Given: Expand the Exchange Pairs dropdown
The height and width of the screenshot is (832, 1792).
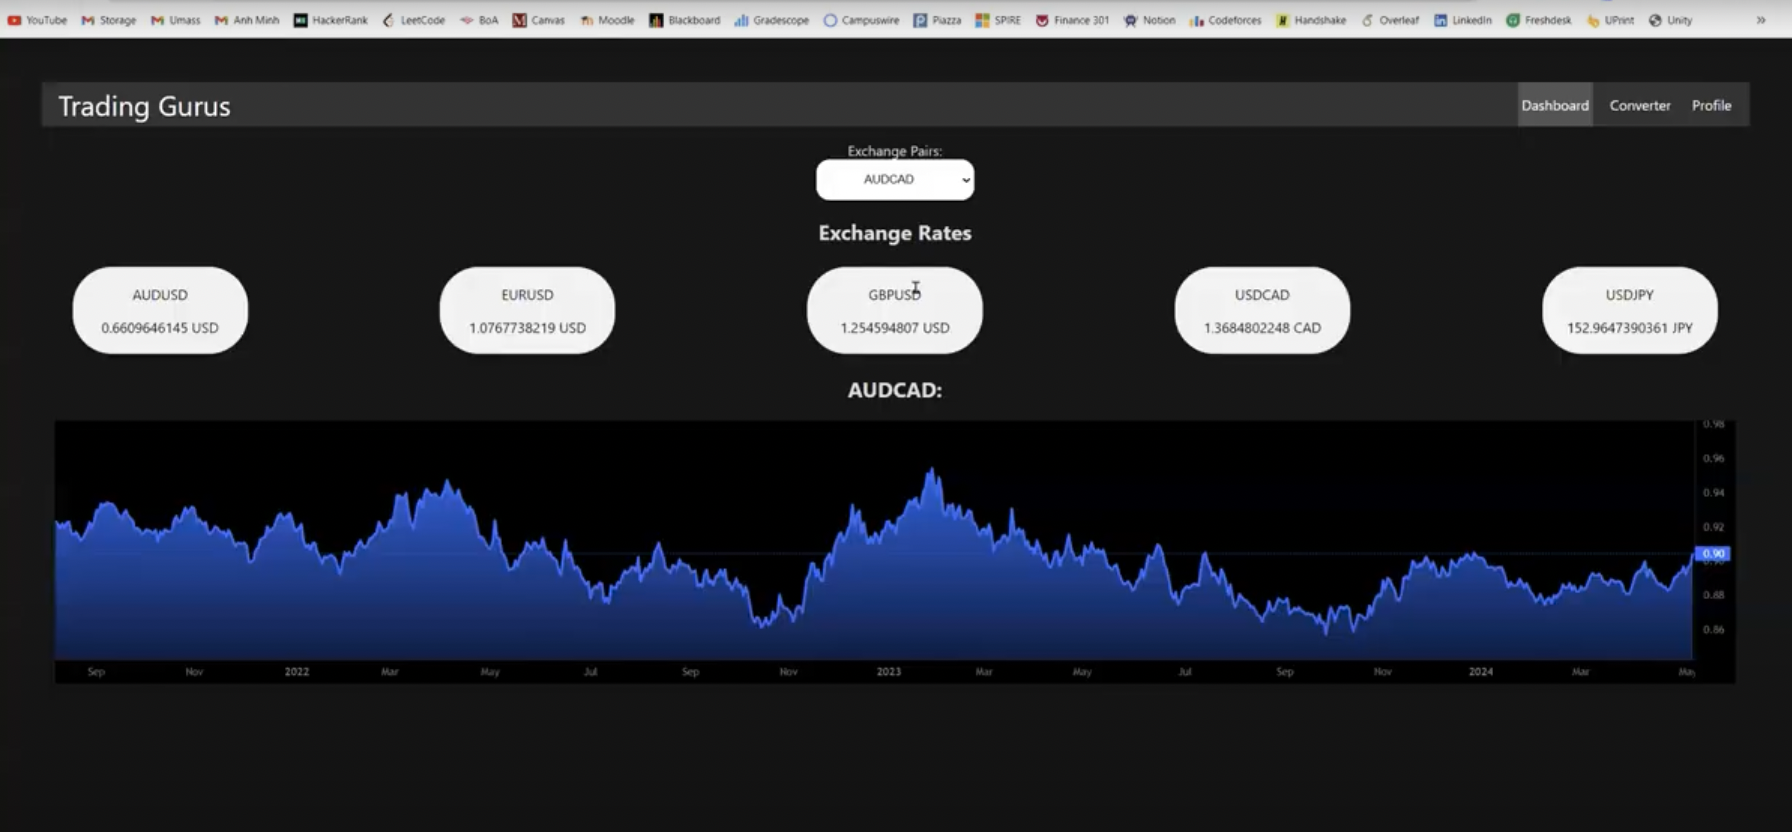Looking at the screenshot, I should pos(895,180).
